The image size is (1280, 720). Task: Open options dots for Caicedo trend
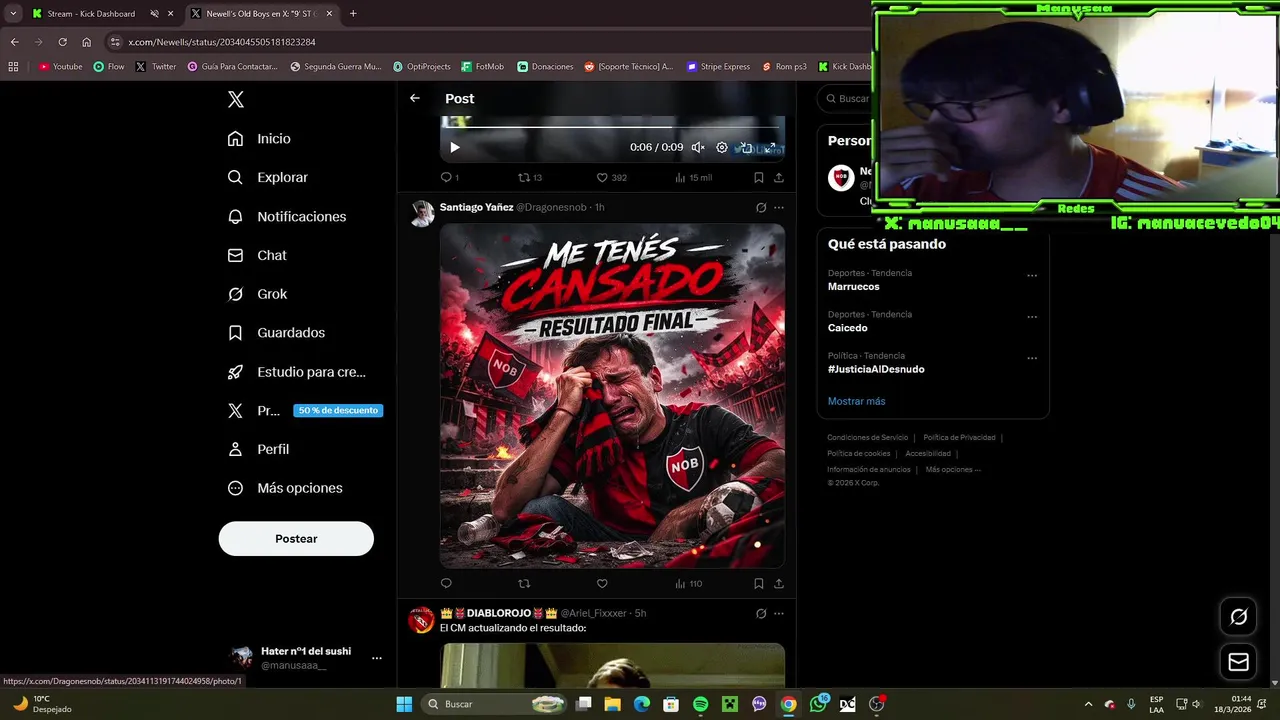click(x=1032, y=317)
